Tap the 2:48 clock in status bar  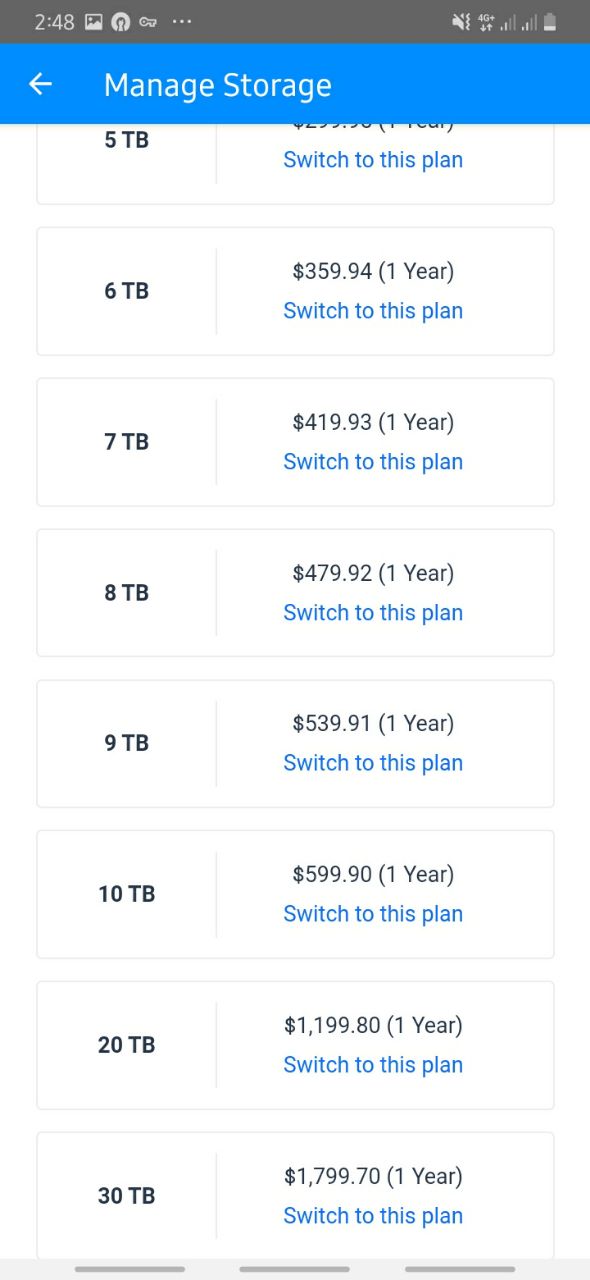pyautogui.click(x=54, y=22)
